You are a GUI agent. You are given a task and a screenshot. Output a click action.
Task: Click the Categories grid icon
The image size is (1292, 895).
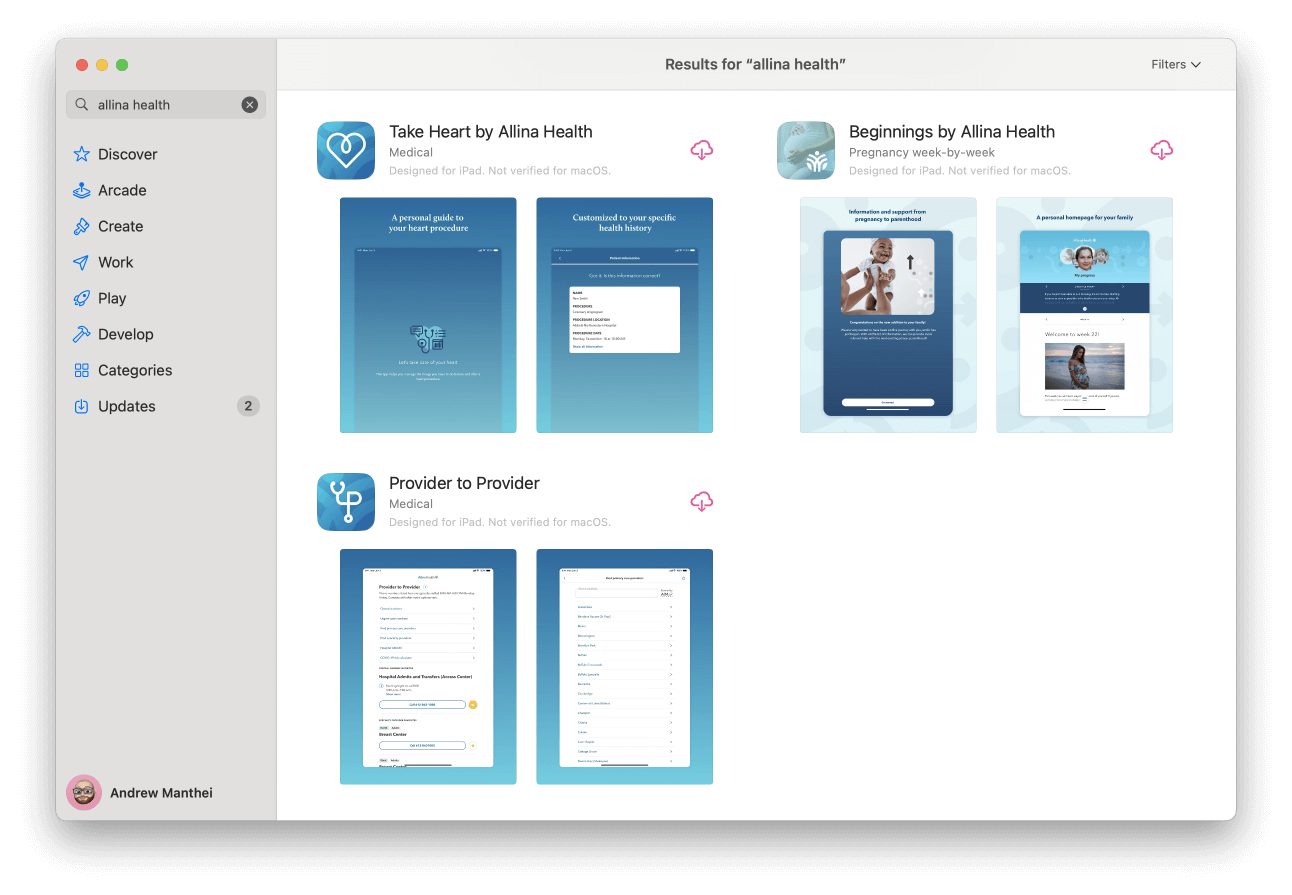point(82,370)
